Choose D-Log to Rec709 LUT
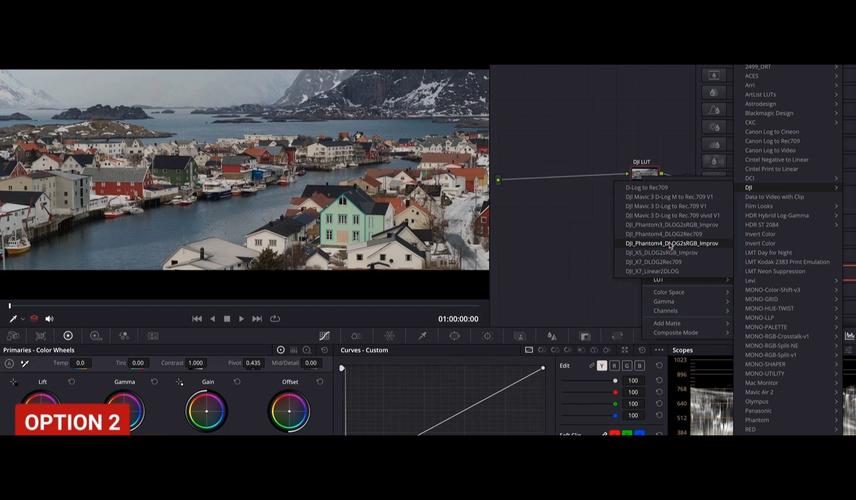The width and height of the screenshot is (856, 500). click(x=673, y=187)
